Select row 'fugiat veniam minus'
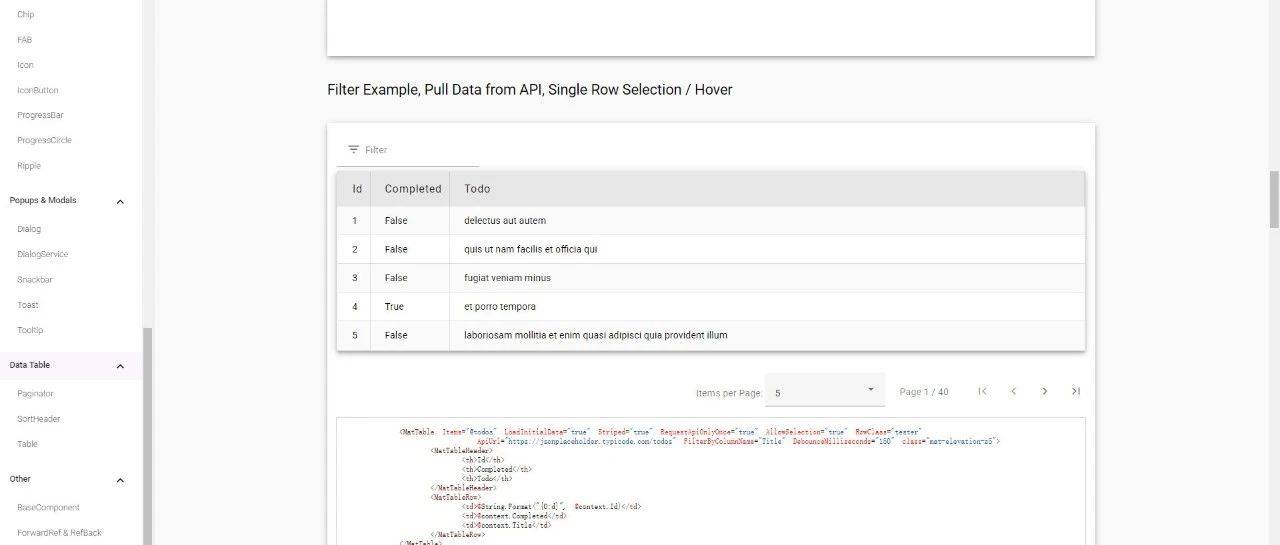The image size is (1280, 545). pyautogui.click(x=711, y=278)
